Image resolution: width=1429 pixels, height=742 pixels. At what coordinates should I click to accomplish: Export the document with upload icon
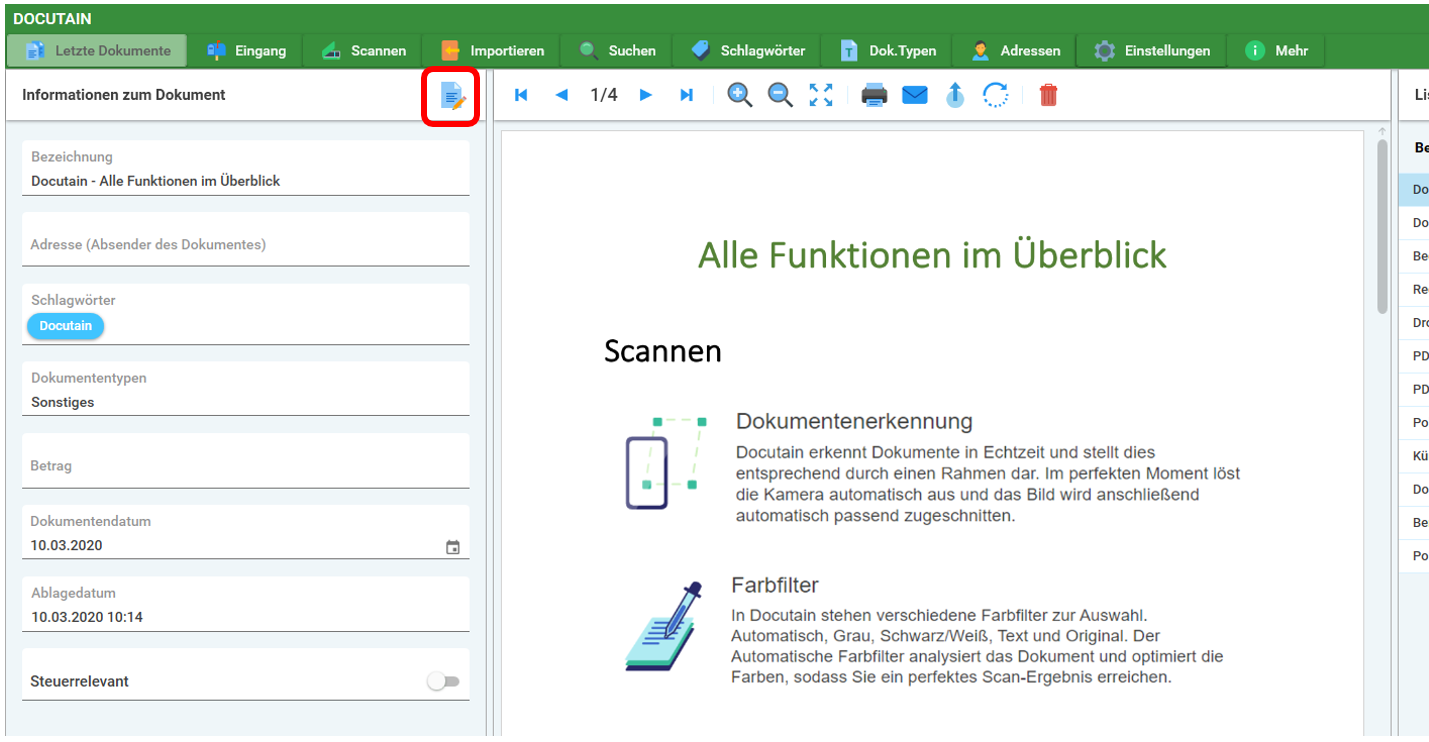[955, 95]
